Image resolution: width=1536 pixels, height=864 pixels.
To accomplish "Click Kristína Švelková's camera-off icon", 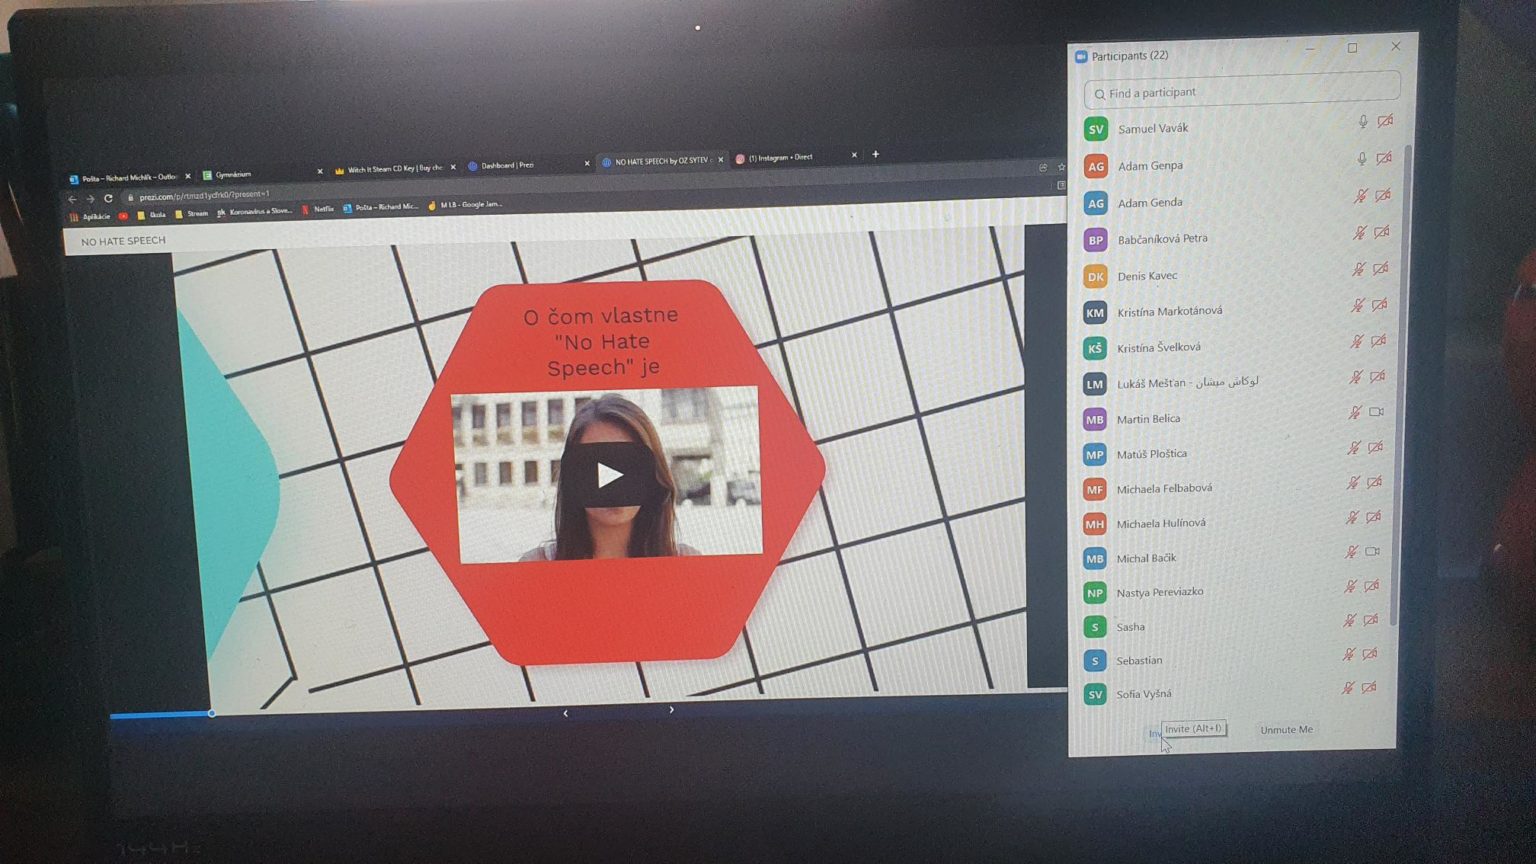I will (x=1378, y=341).
